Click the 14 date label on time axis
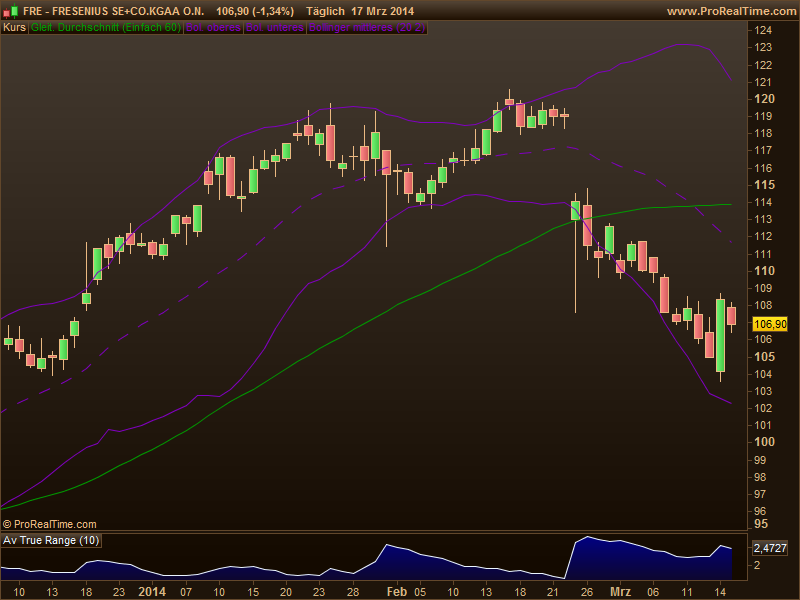This screenshot has height=600, width=800. pyautogui.click(x=720, y=592)
